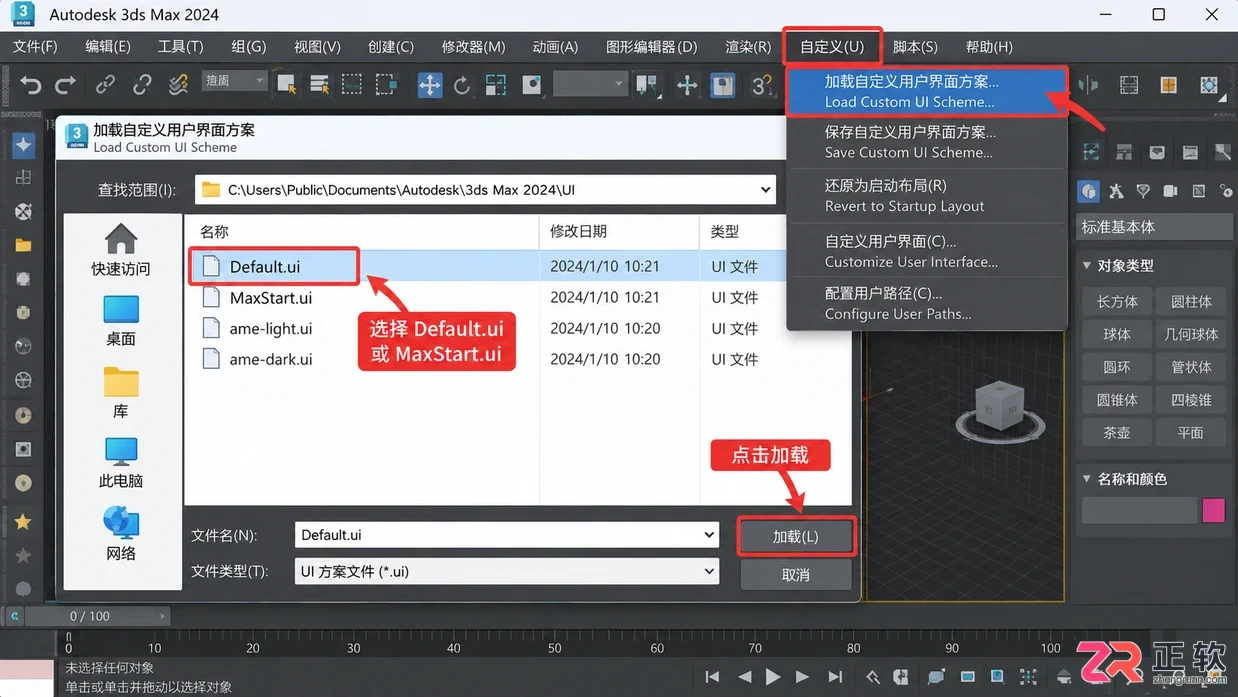Click the Undo arrow in the main toolbar
The height and width of the screenshot is (697, 1238).
click(31, 86)
